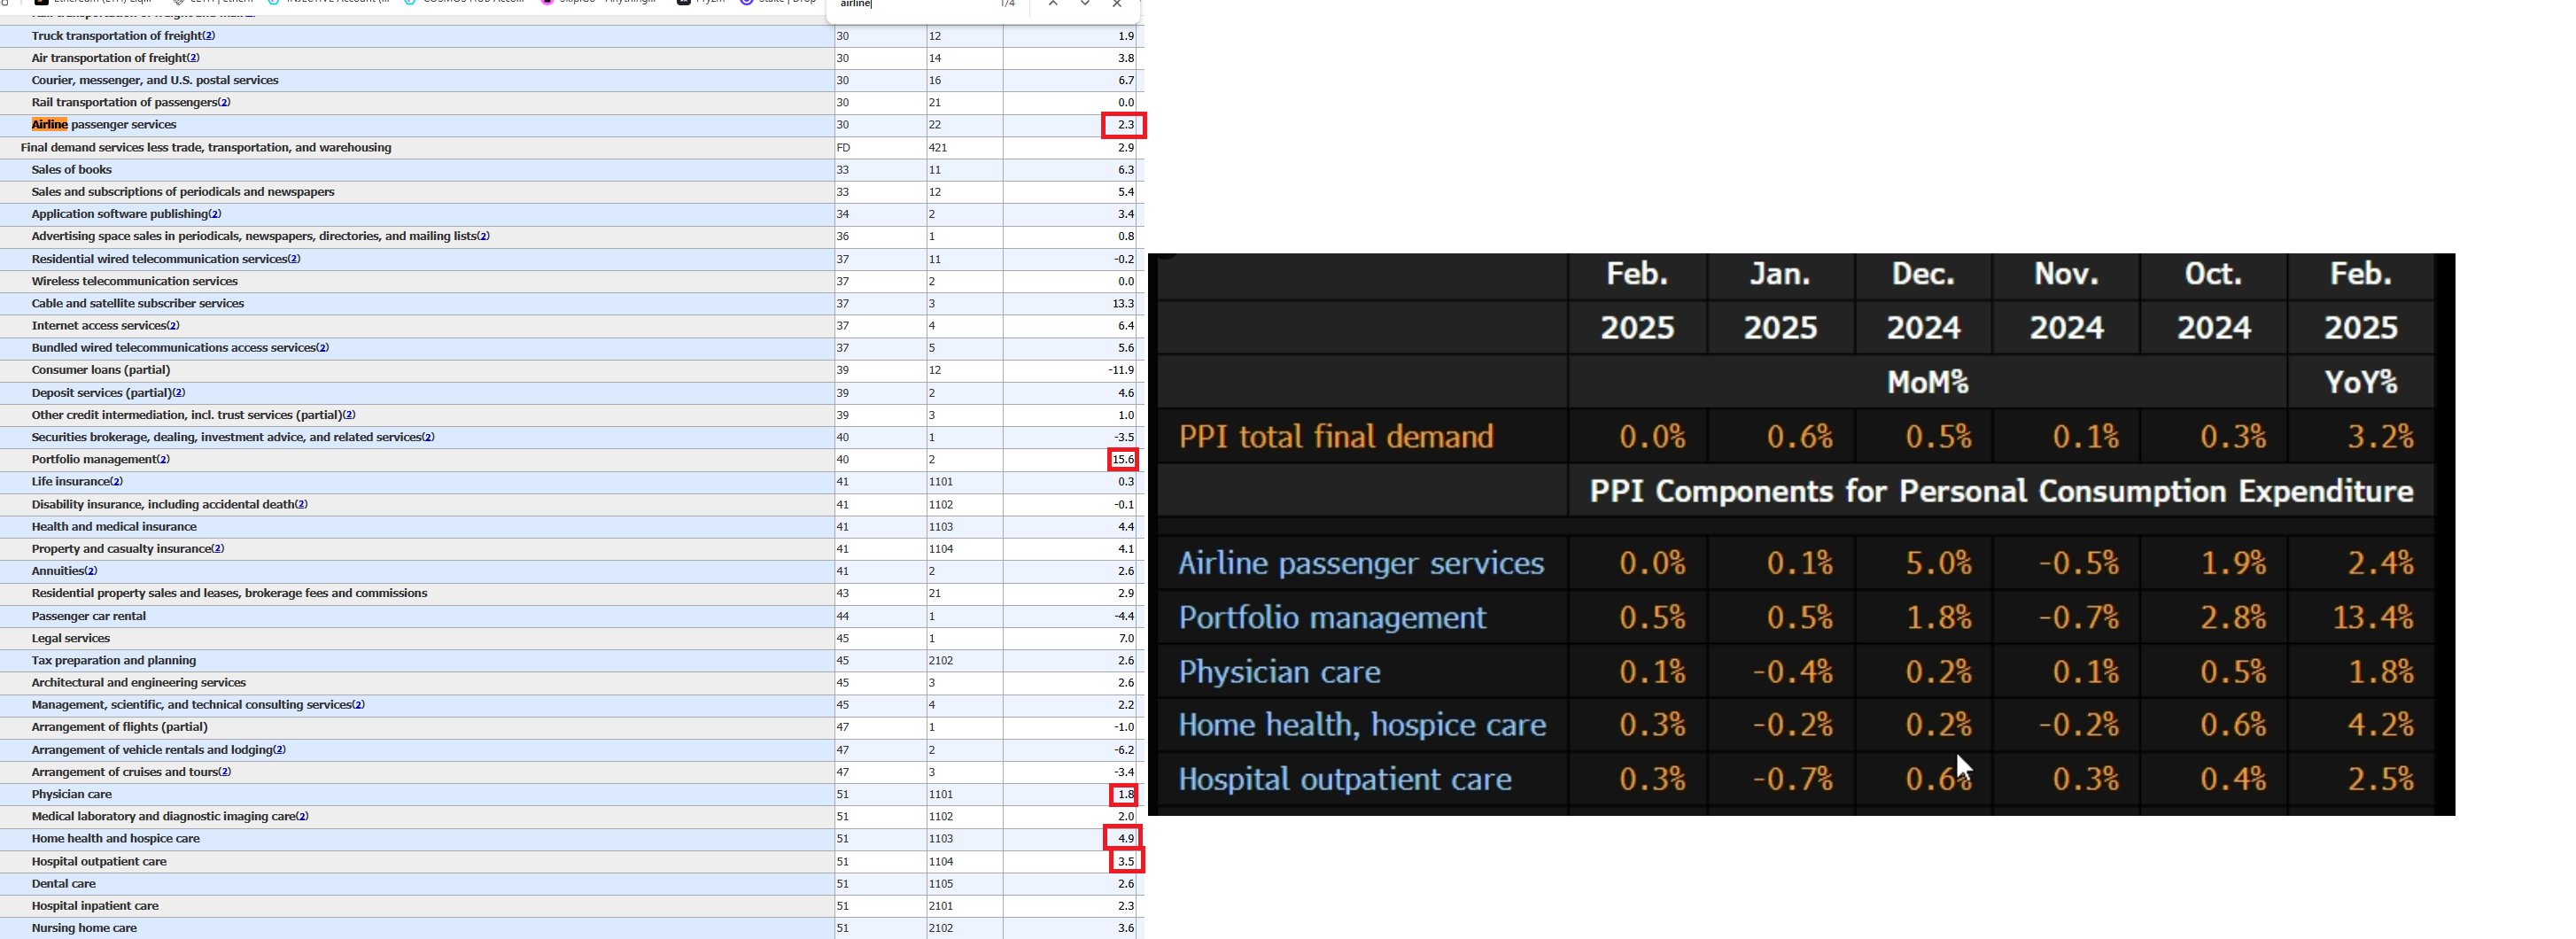Screen dimensions: 2576x939
Task: Click the 'YoY%' header in dark table
Action: (2360, 382)
